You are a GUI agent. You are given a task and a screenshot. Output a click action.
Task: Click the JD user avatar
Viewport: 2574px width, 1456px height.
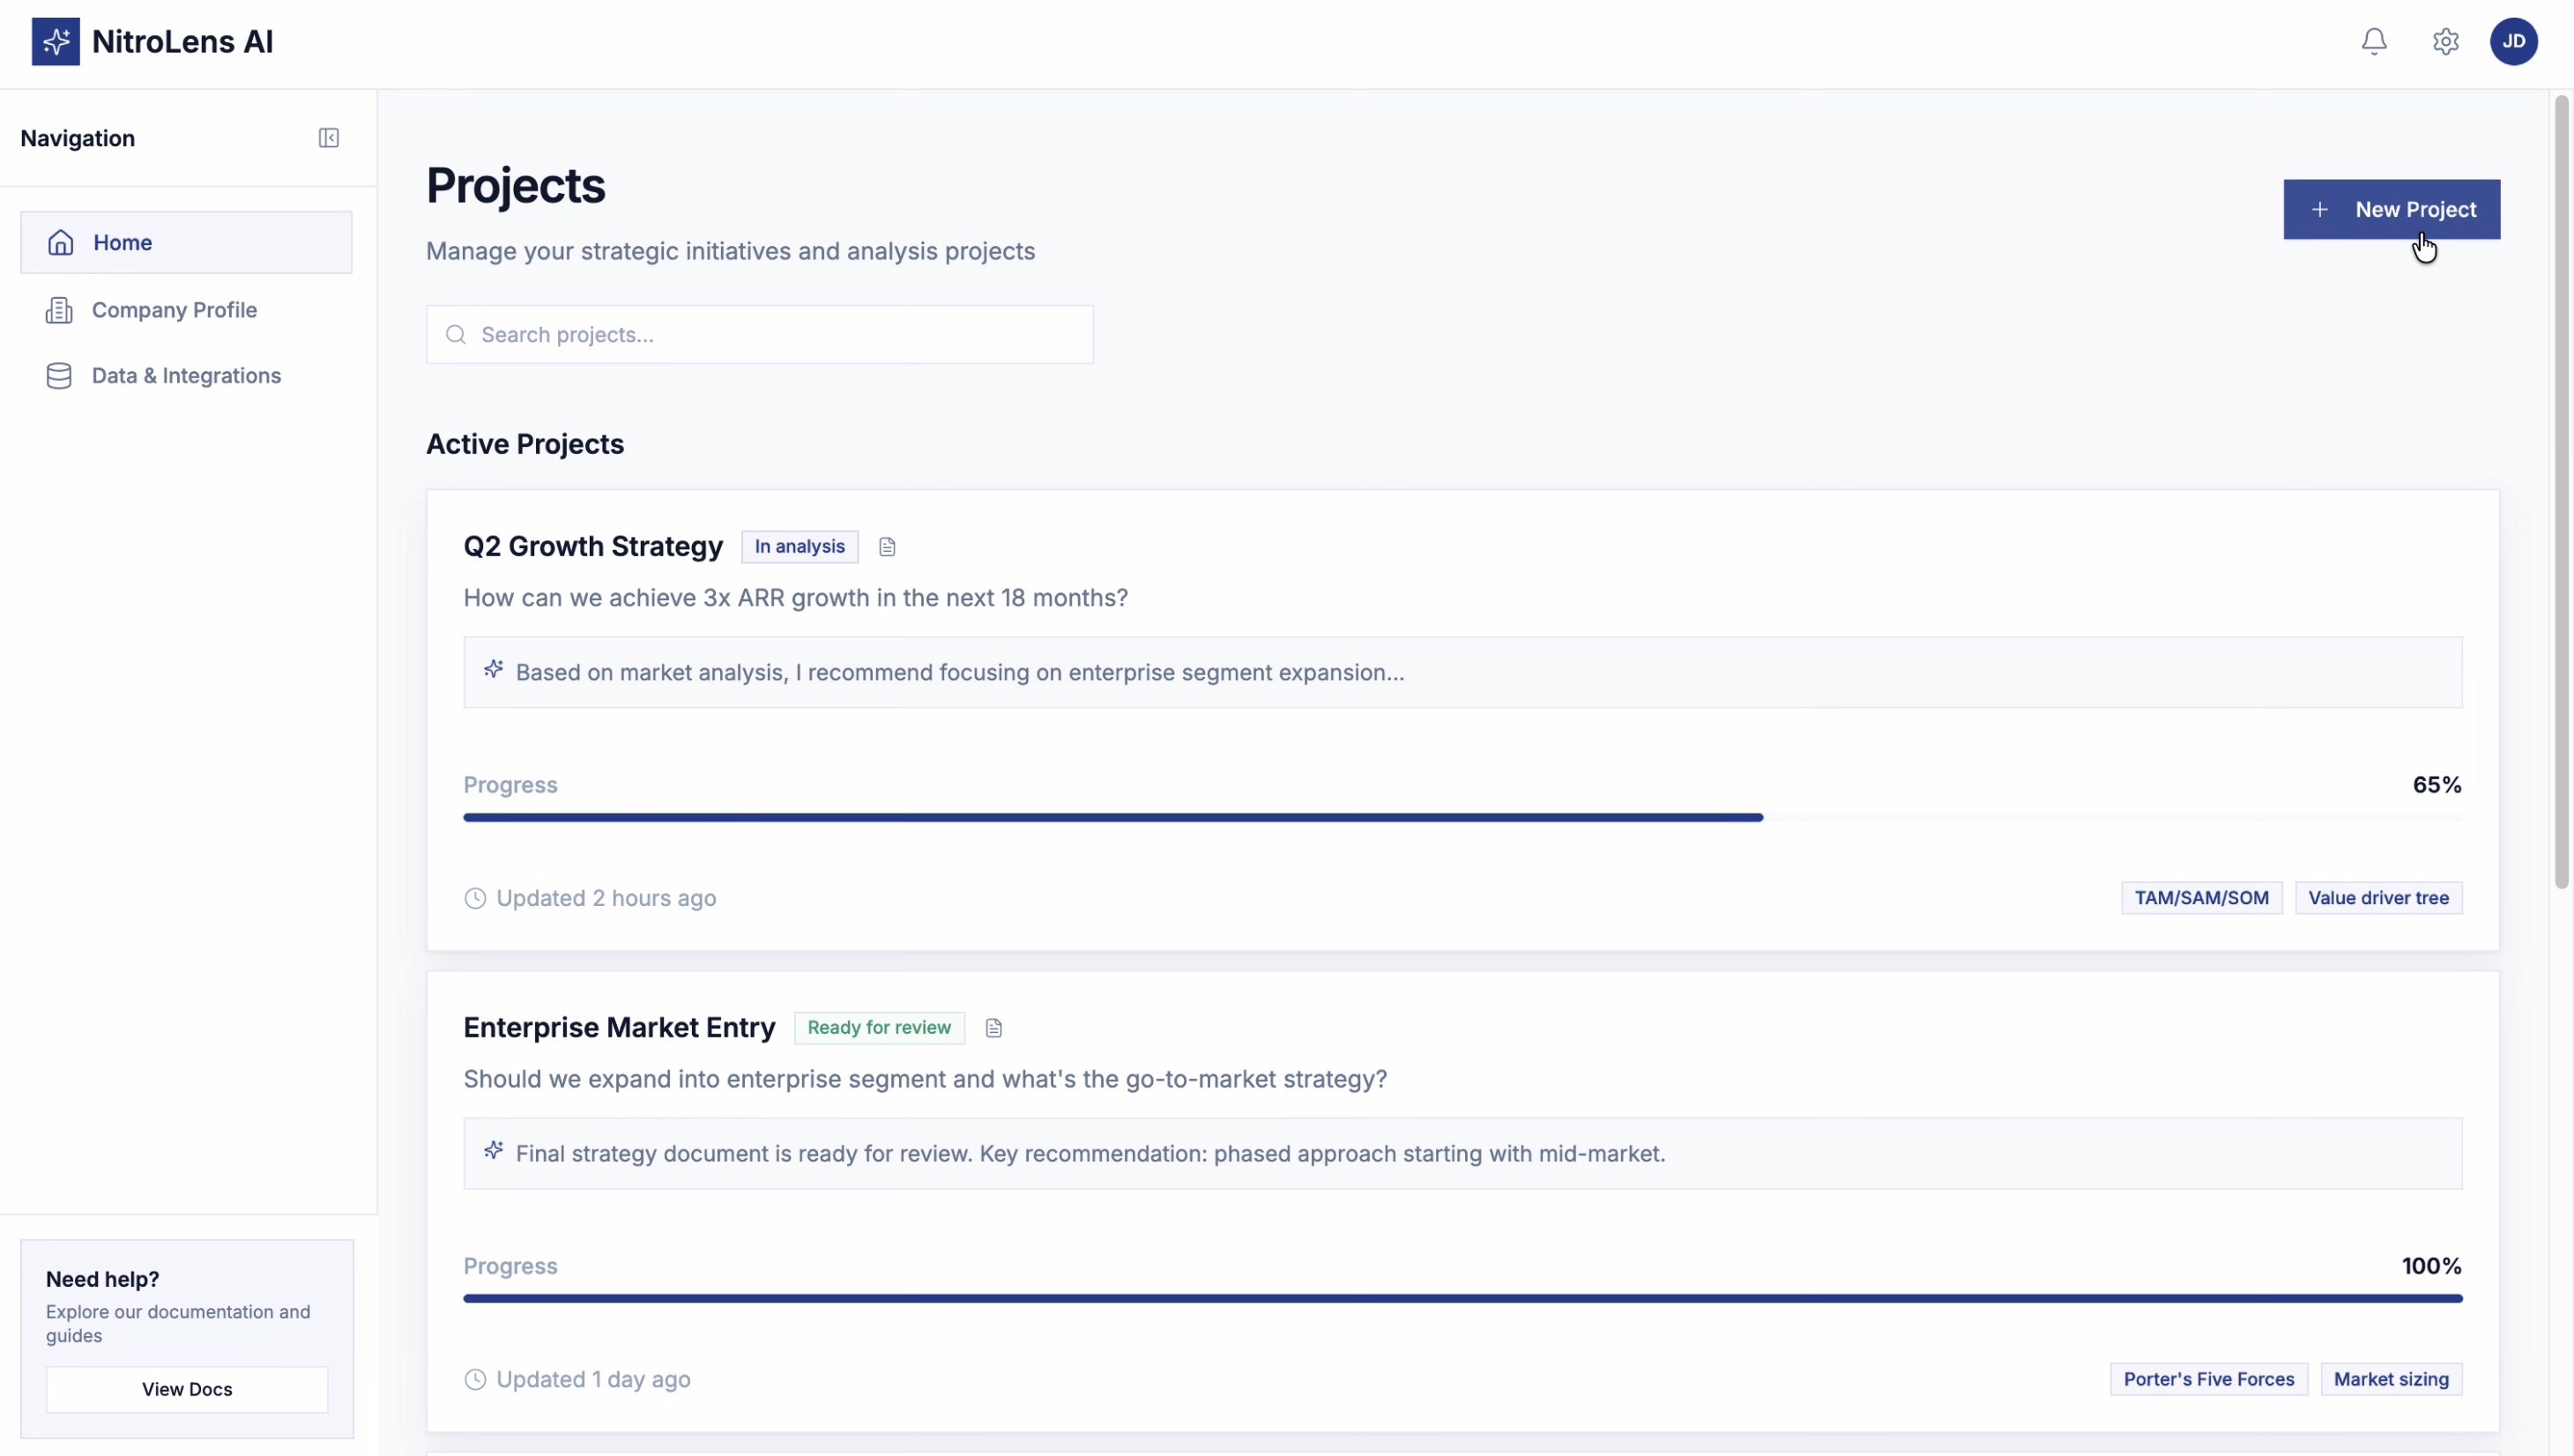pyautogui.click(x=2513, y=41)
